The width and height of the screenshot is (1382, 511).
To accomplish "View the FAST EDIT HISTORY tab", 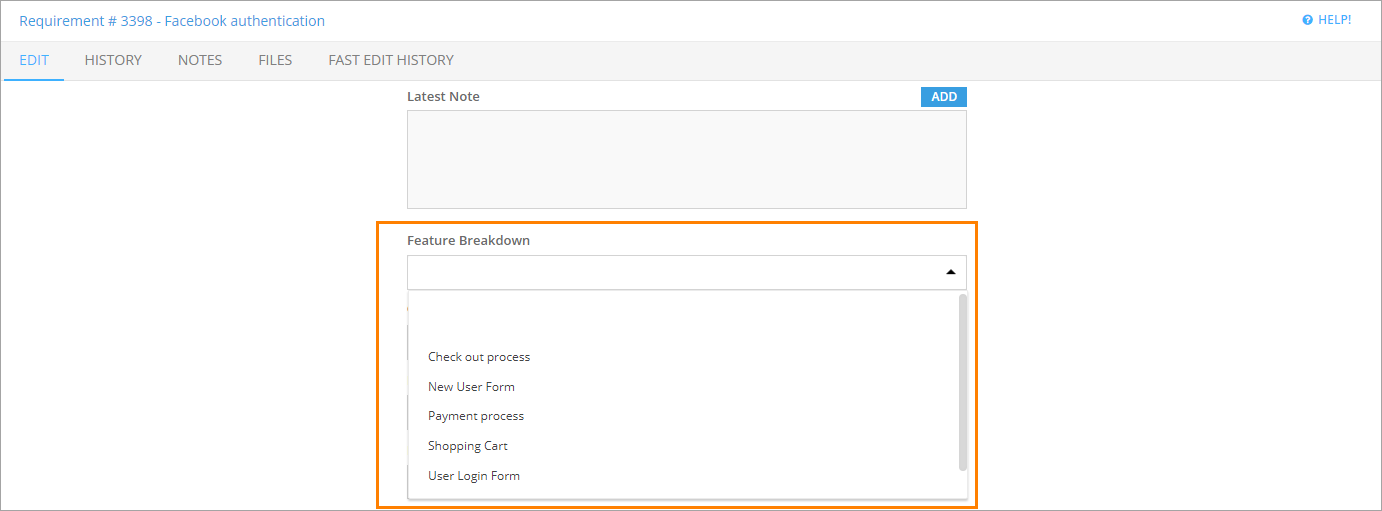I will coord(391,60).
